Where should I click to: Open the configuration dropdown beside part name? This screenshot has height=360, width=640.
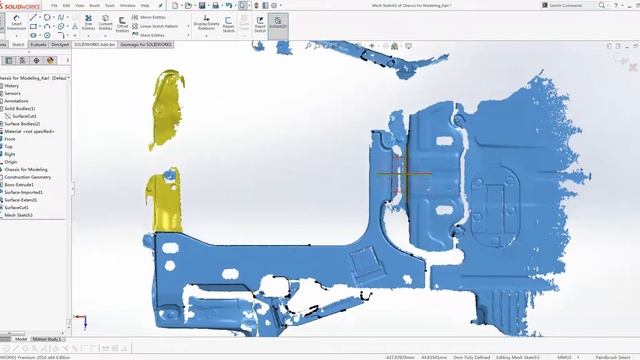69,78
